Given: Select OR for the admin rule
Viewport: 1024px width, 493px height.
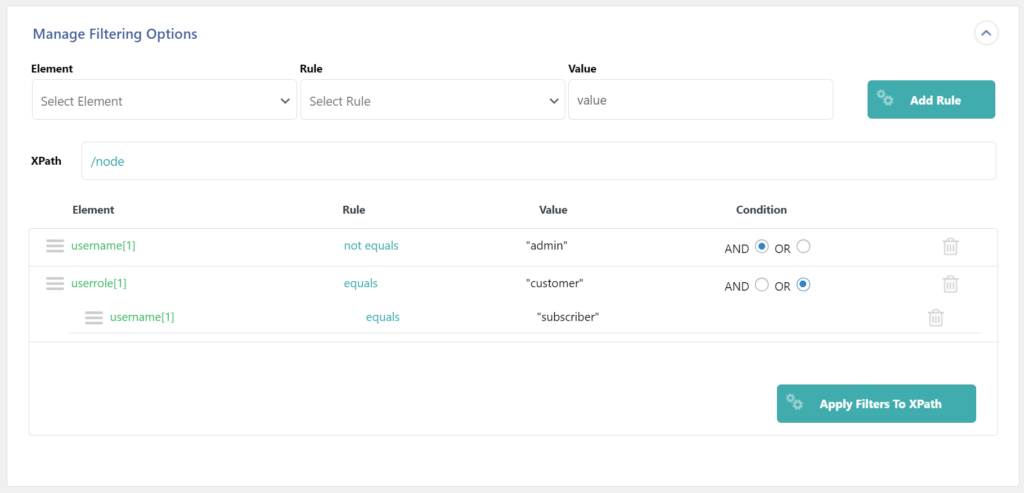Looking at the screenshot, I should [x=804, y=247].
